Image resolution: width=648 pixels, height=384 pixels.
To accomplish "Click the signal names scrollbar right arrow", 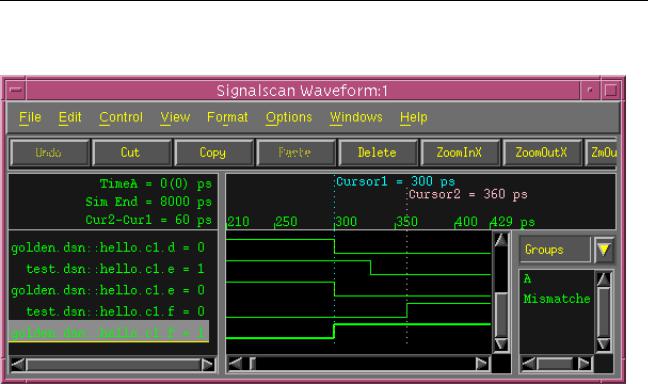I will click(208, 365).
